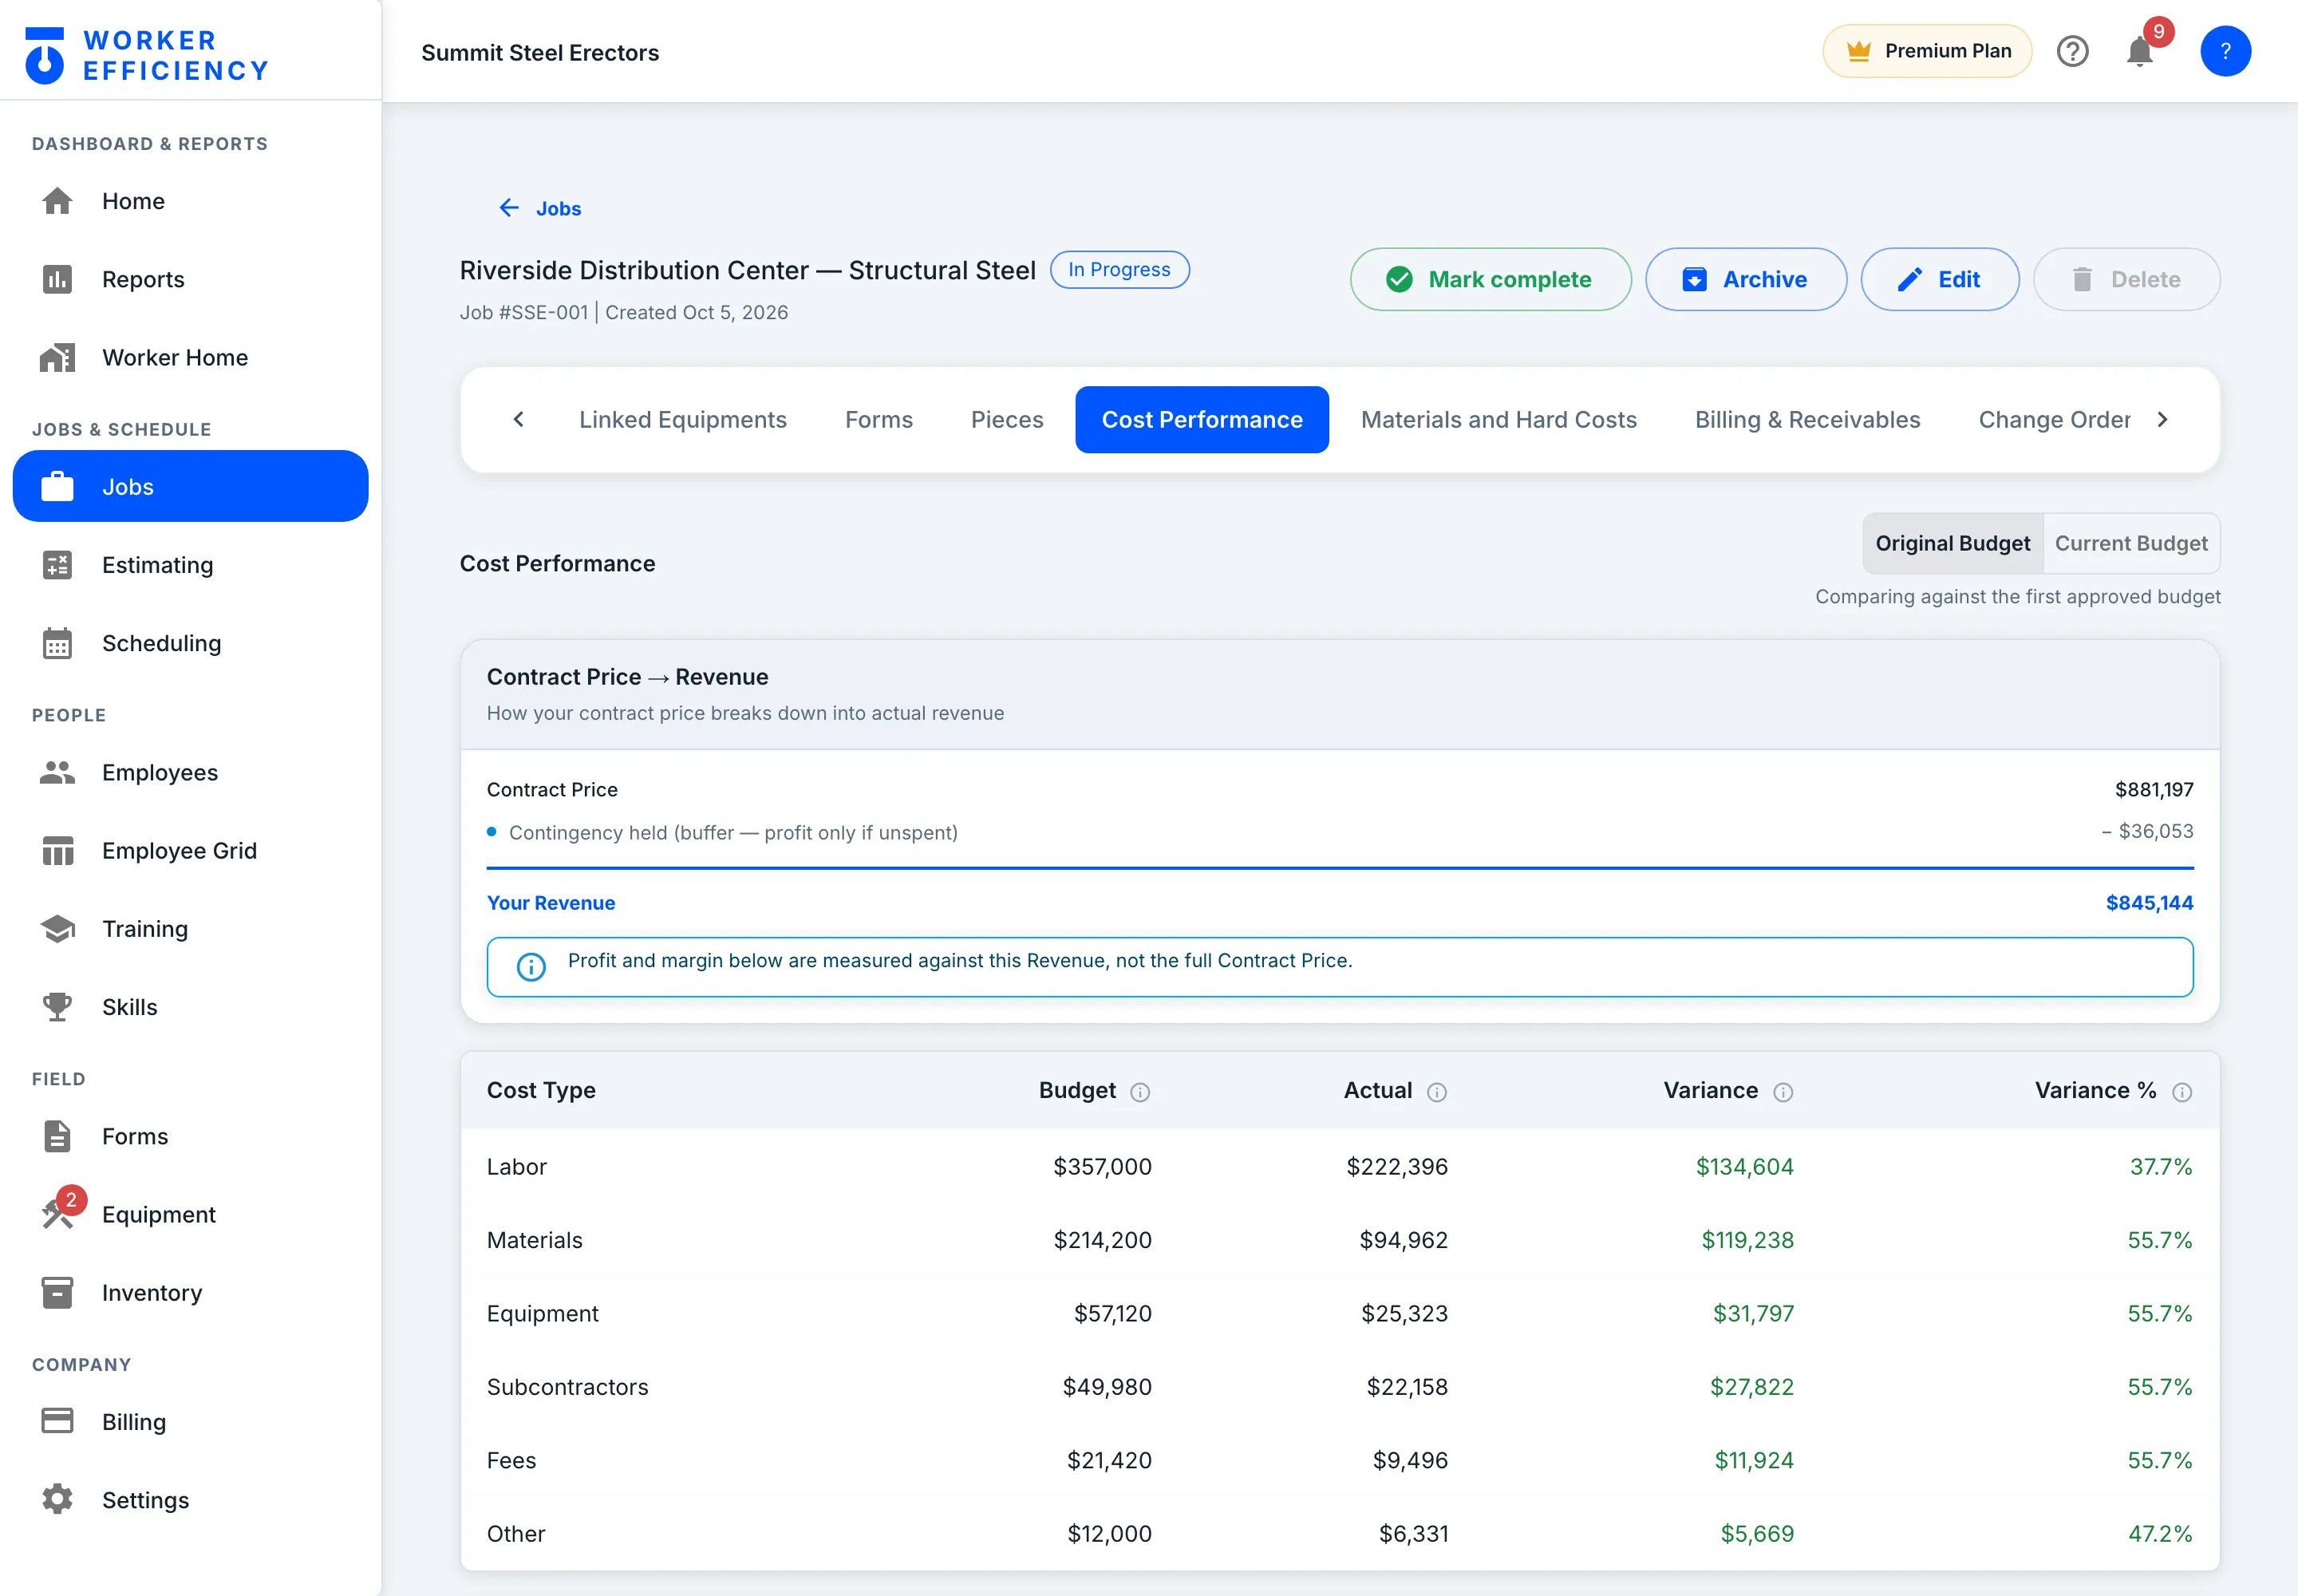Click the In Progress status badge

click(x=1119, y=270)
